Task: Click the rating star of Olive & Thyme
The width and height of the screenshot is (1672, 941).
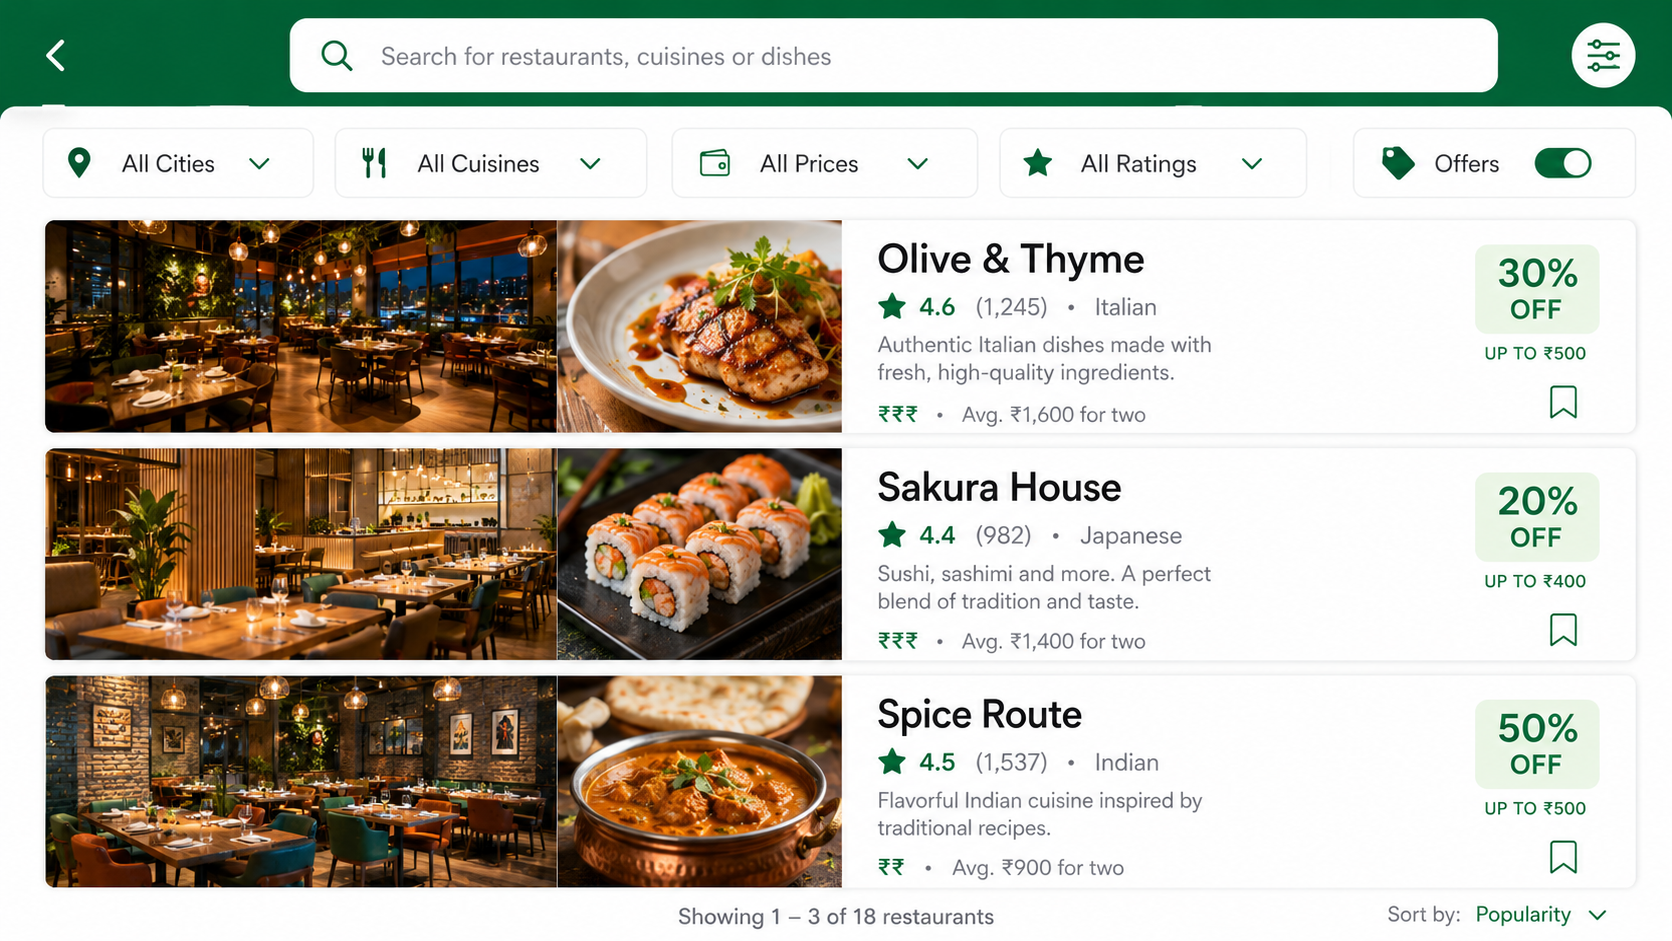Action: tap(892, 306)
